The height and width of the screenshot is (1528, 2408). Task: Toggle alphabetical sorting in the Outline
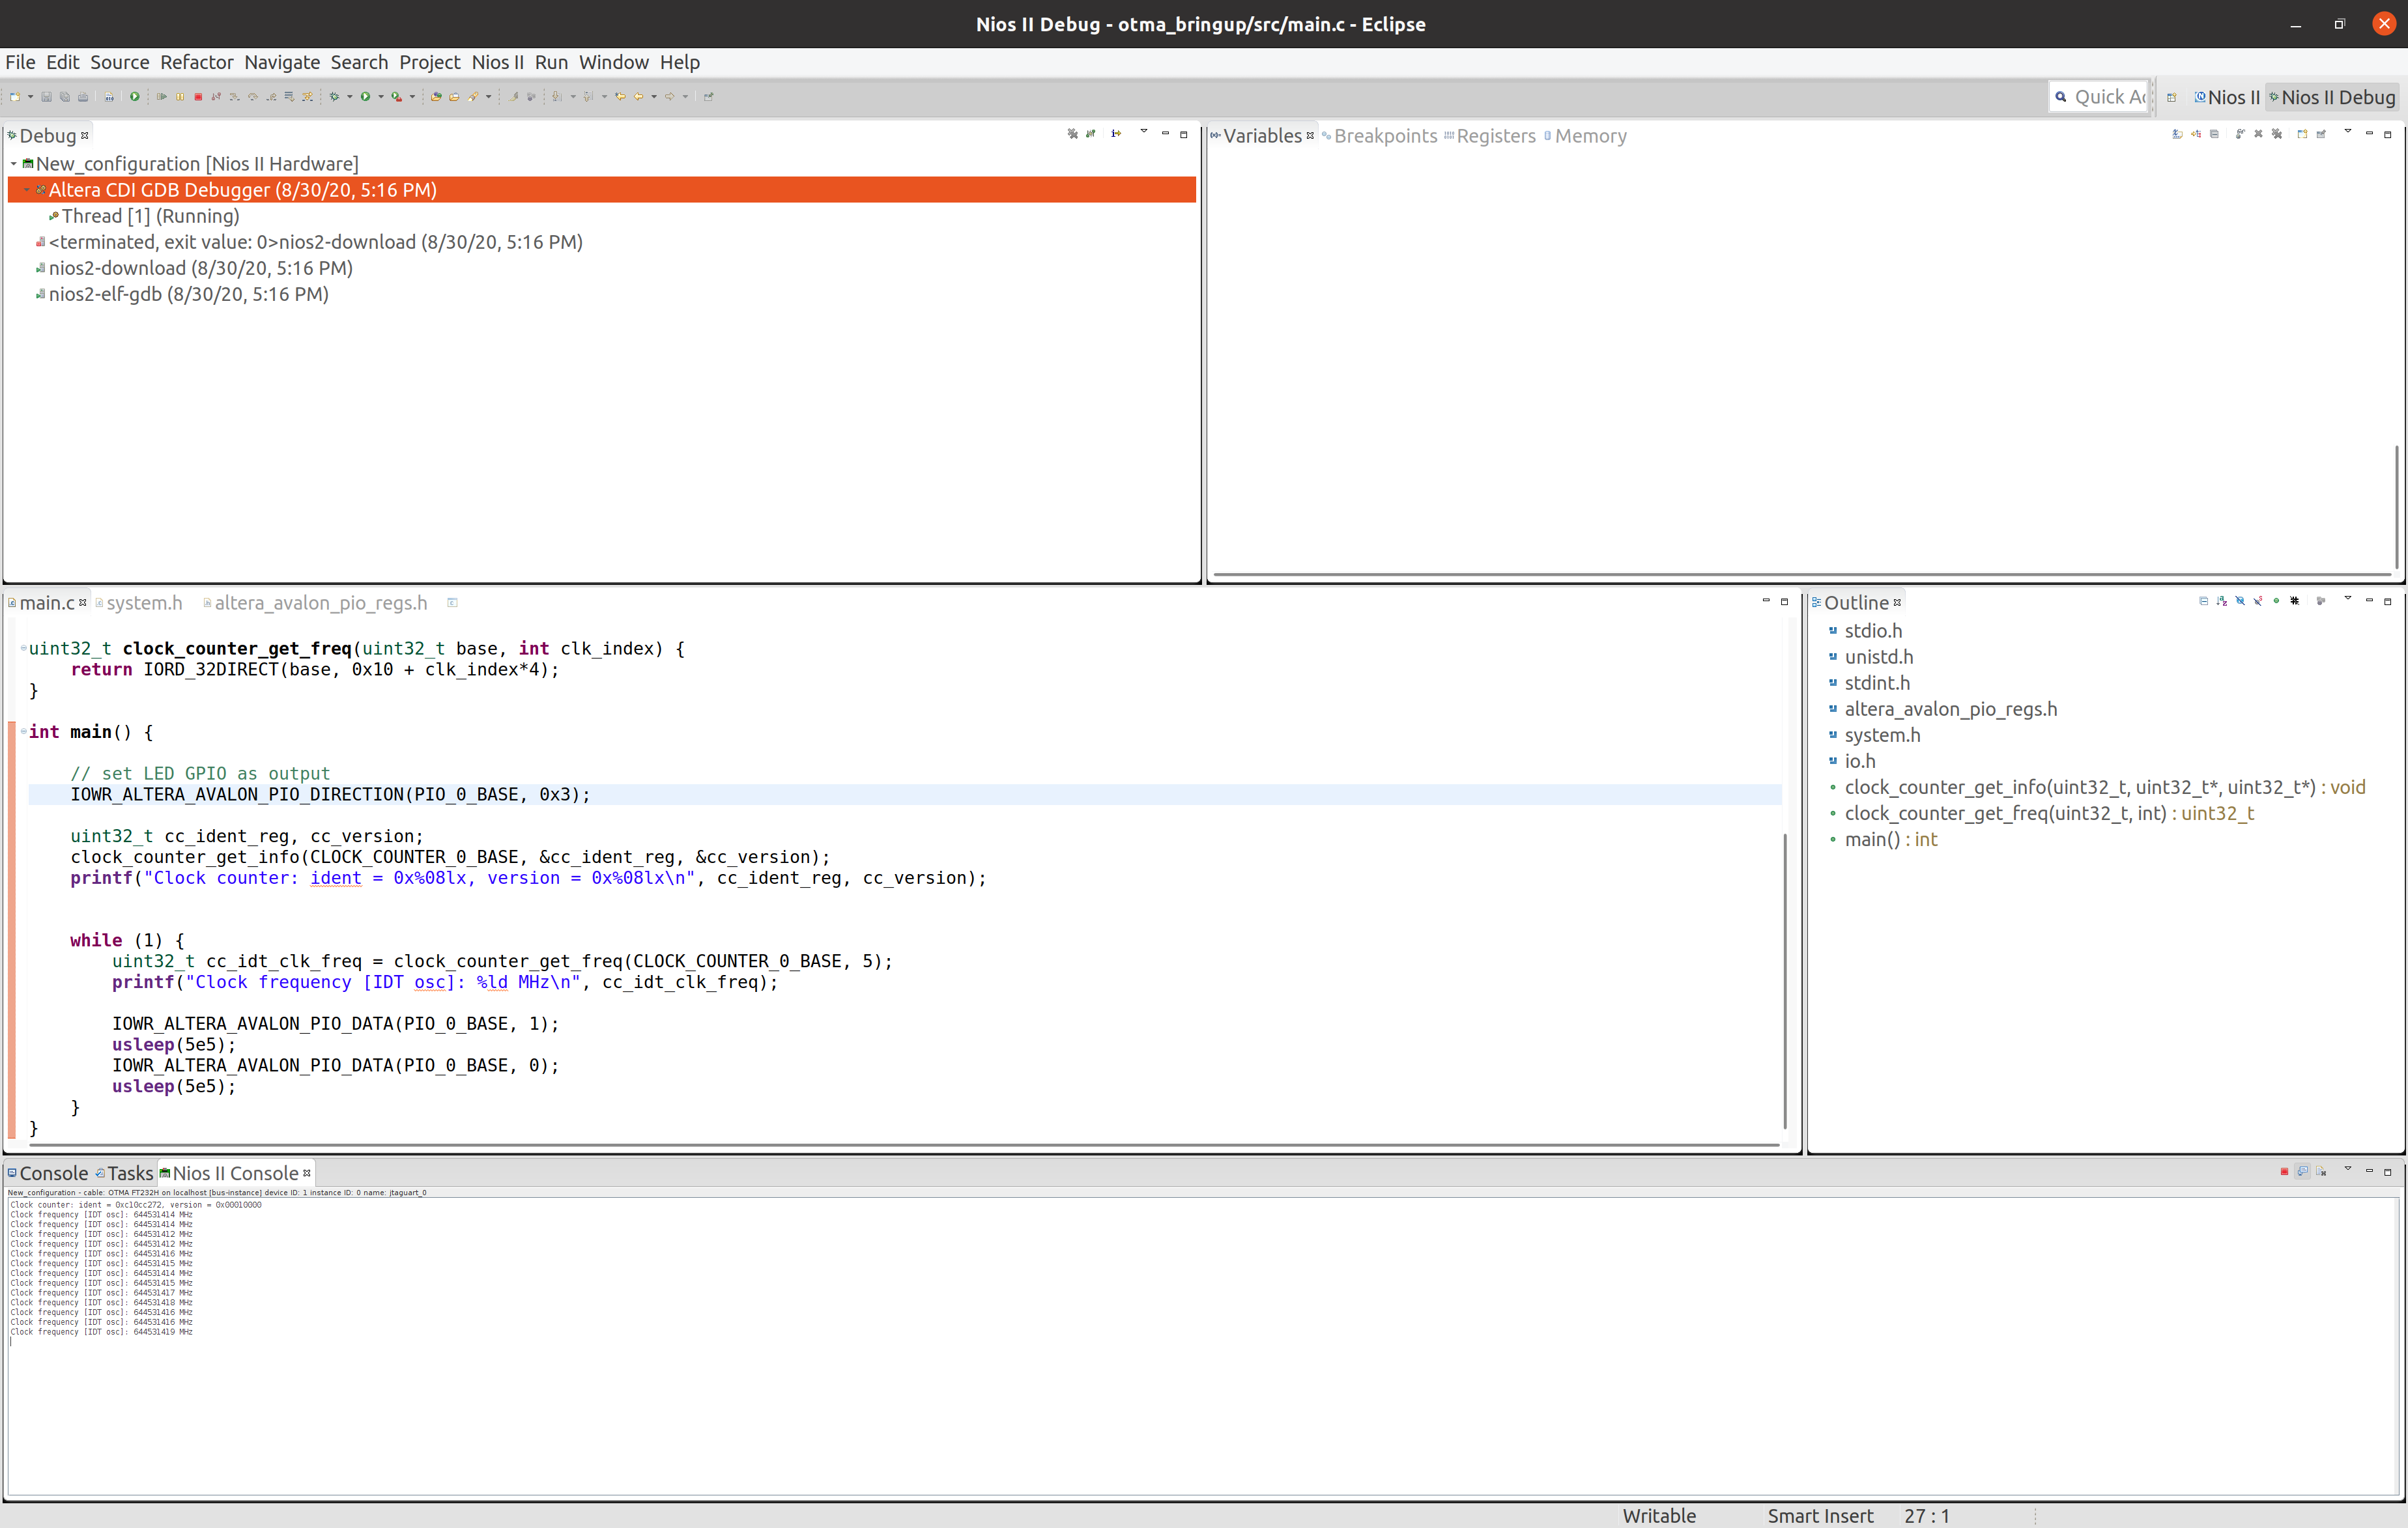2222,602
